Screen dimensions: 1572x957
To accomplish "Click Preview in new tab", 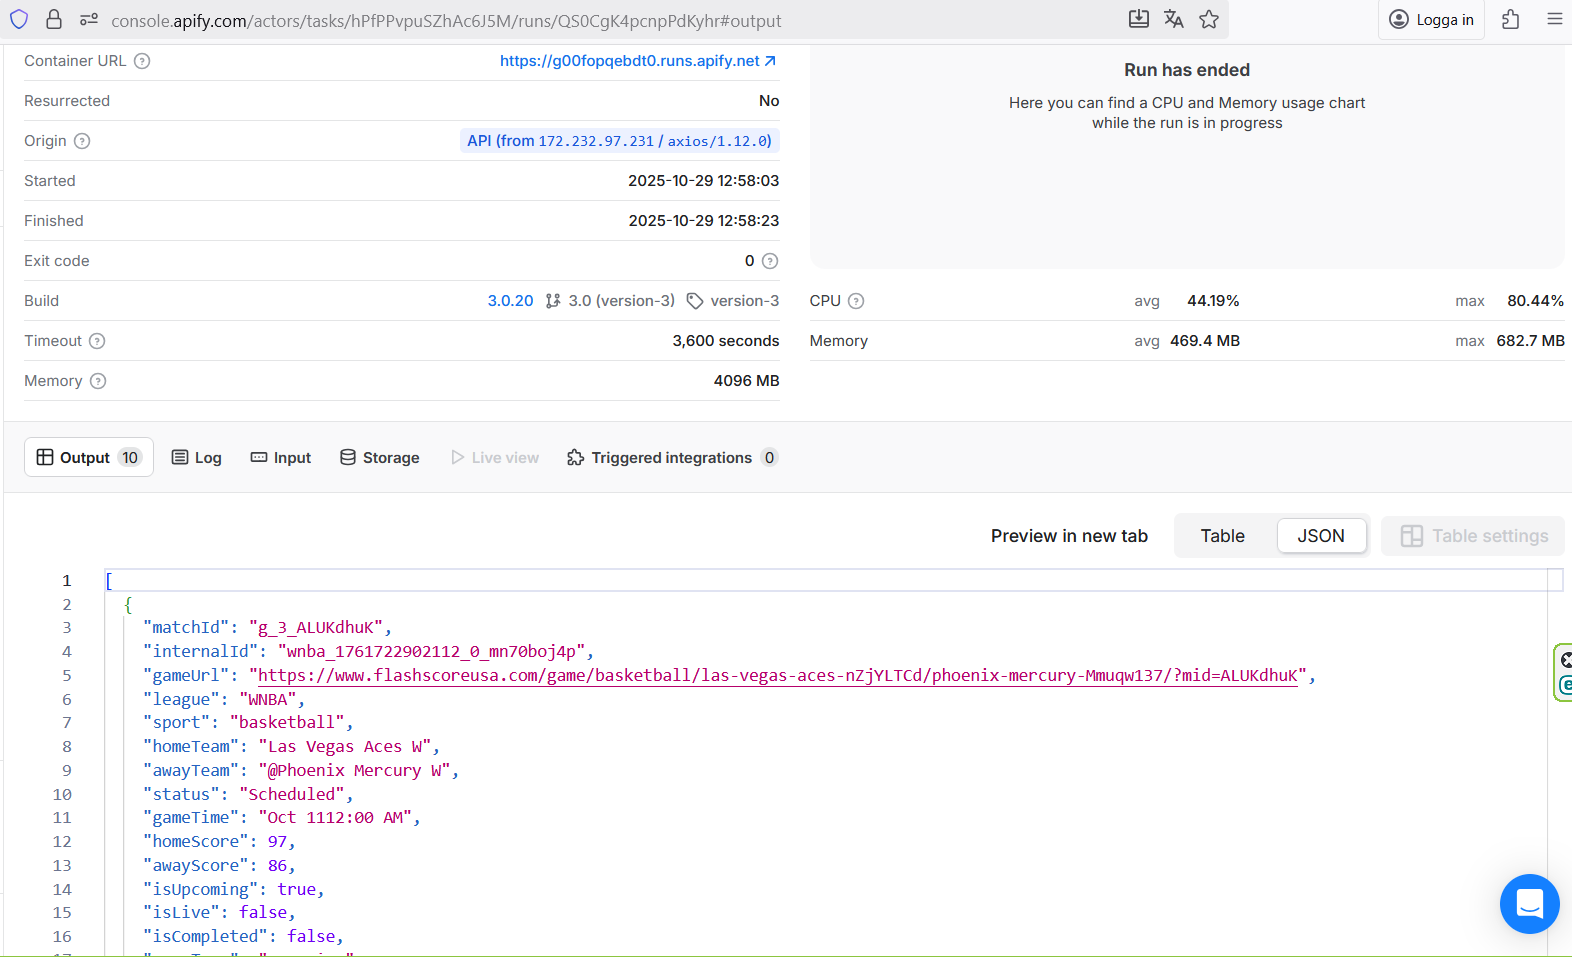I will [x=1069, y=536].
